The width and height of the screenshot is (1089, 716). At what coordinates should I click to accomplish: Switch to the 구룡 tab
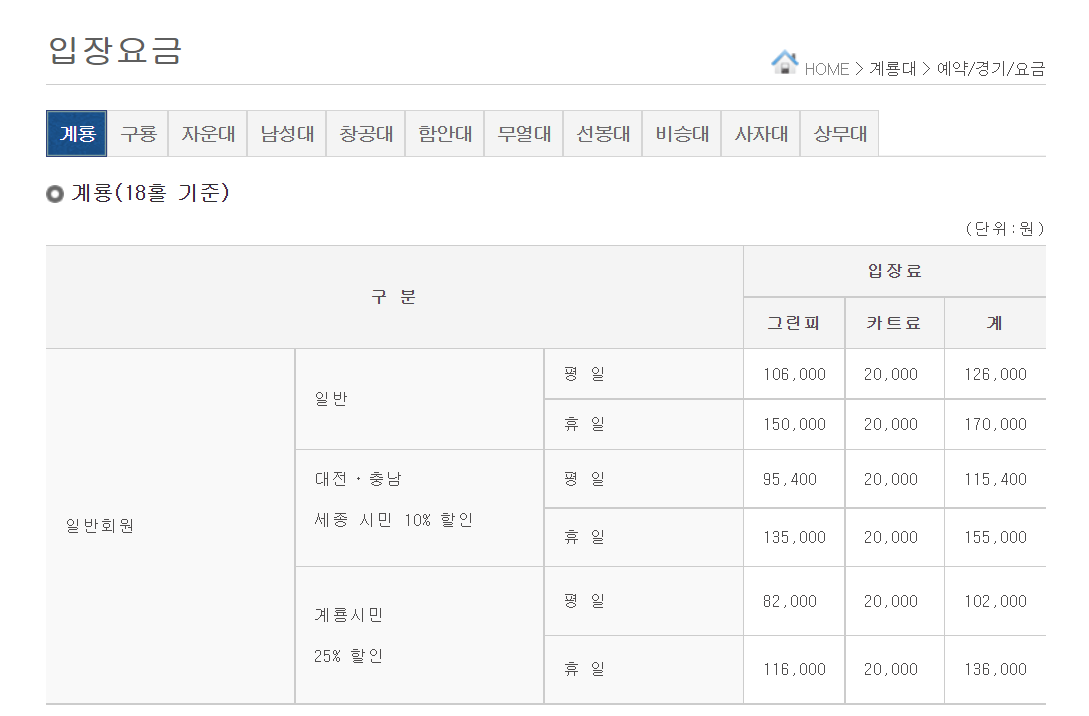(137, 133)
